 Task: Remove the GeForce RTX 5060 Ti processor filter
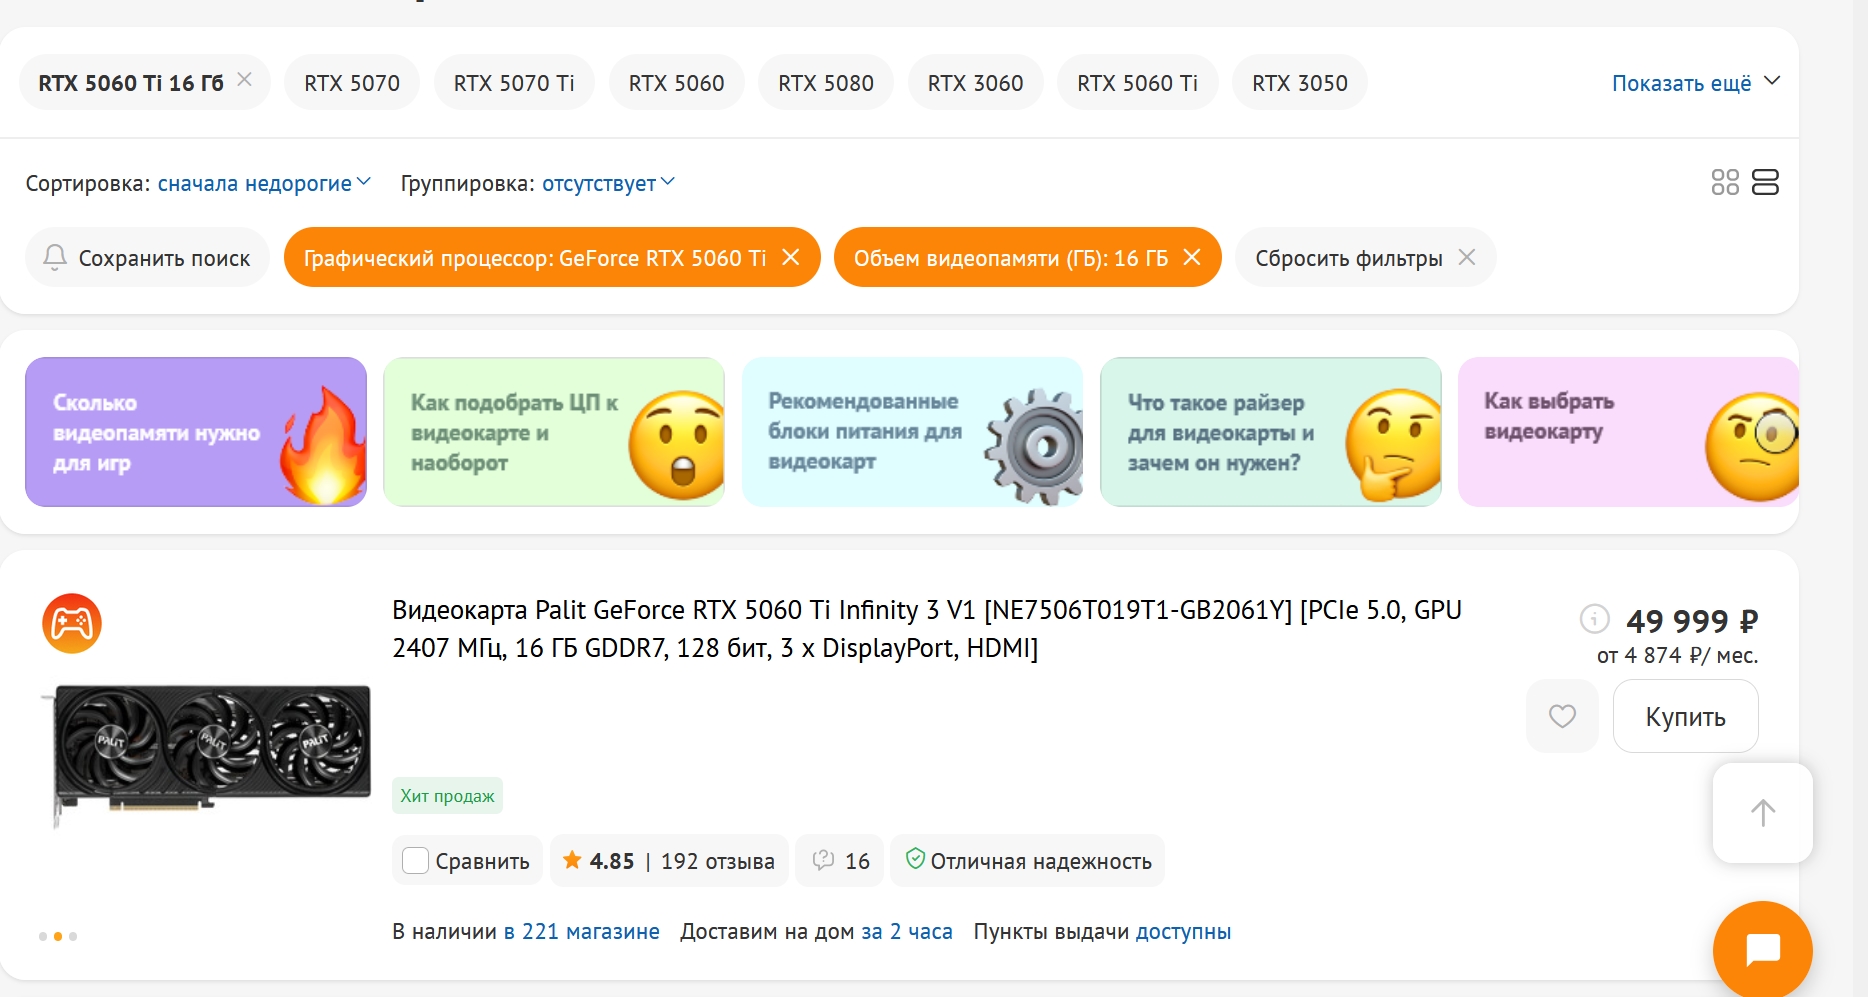790,257
